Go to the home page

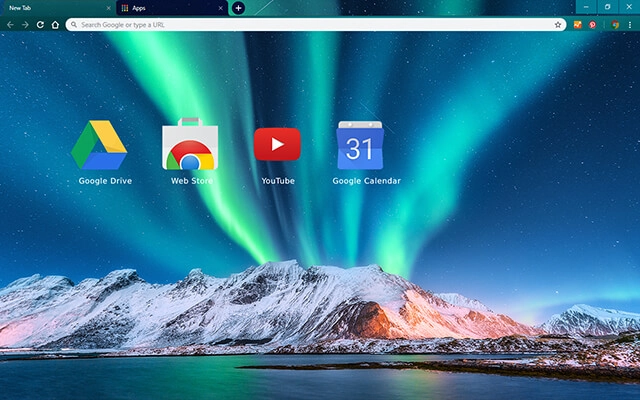click(x=55, y=25)
